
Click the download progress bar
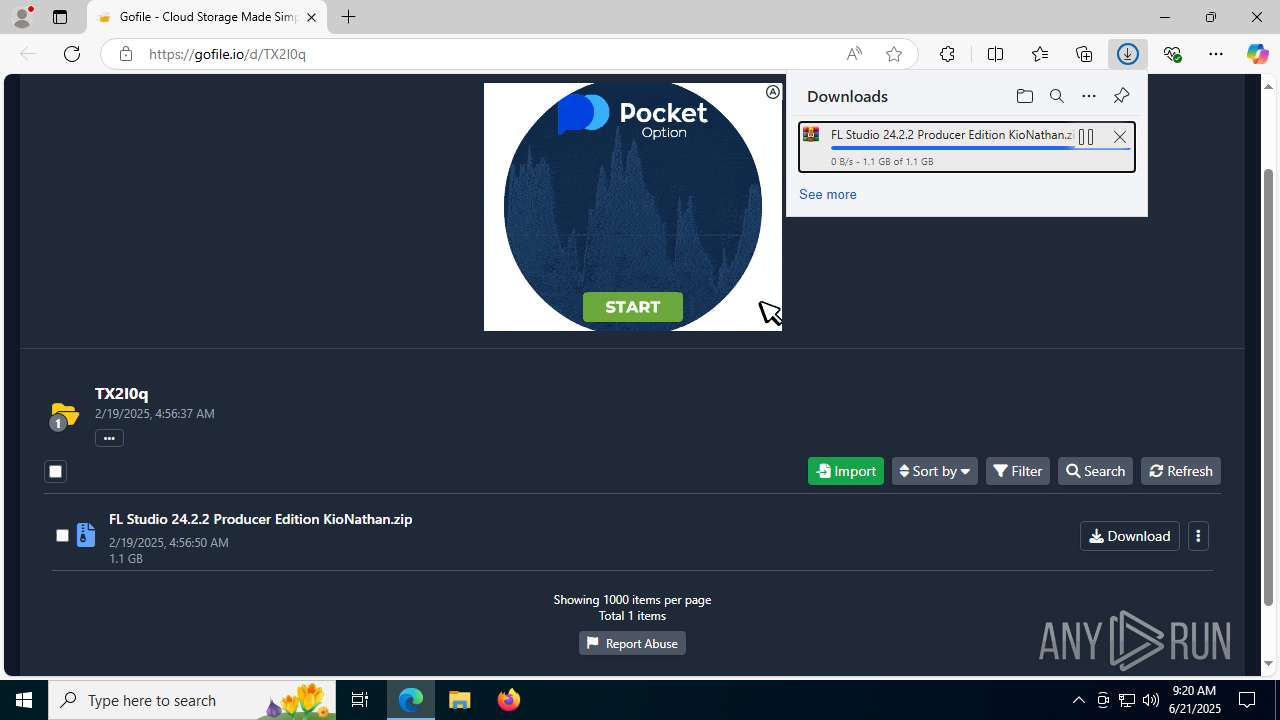(x=980, y=148)
